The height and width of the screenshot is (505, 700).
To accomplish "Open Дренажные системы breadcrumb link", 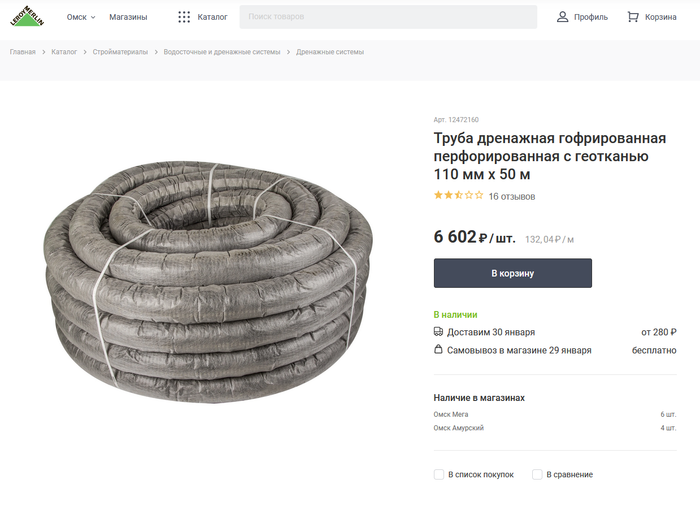I will tap(330, 52).
